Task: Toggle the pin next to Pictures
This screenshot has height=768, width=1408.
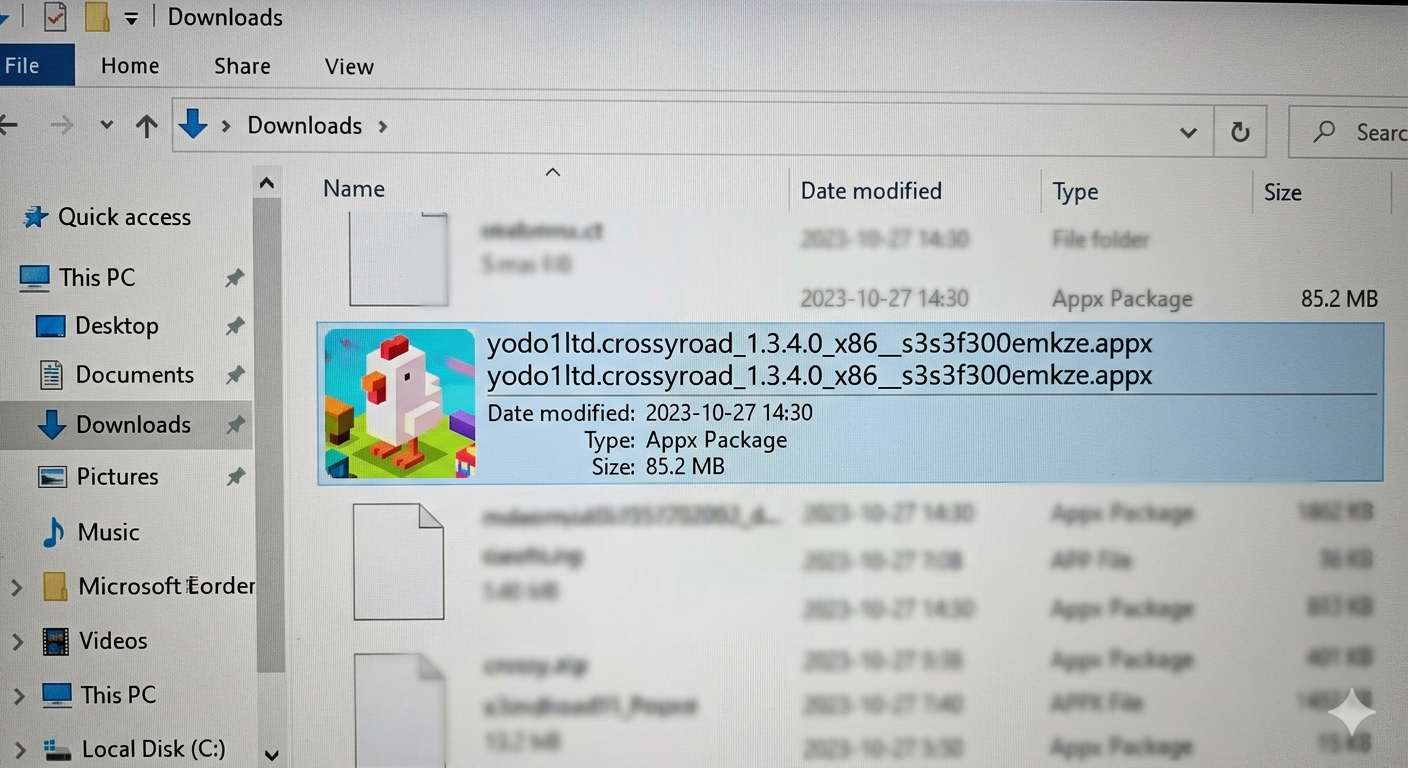Action: coord(235,477)
